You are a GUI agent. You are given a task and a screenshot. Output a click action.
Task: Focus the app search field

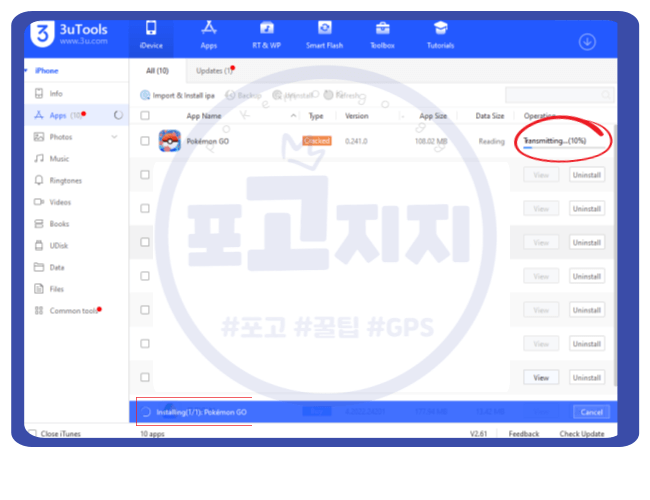559,95
